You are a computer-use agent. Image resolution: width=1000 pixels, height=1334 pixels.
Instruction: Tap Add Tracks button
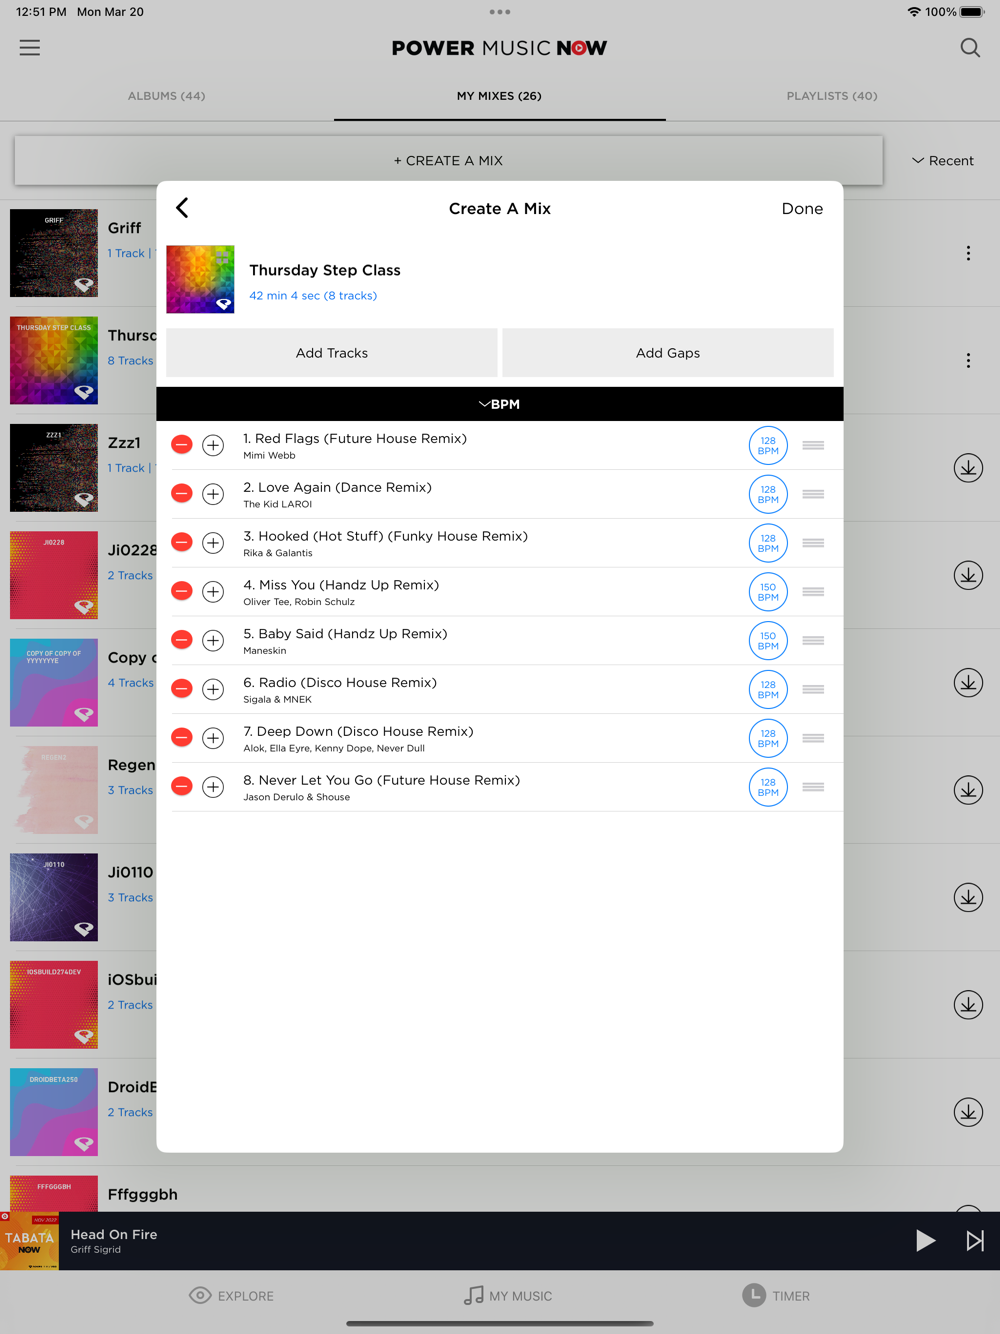click(x=332, y=353)
